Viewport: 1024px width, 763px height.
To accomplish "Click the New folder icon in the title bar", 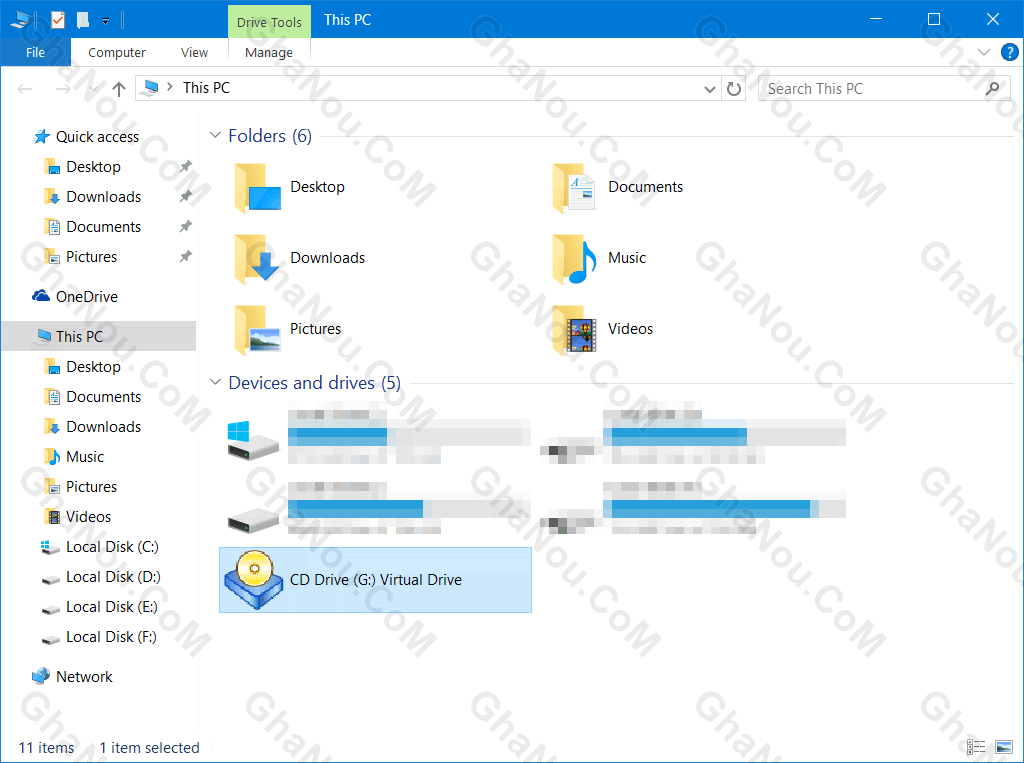I will [83, 20].
